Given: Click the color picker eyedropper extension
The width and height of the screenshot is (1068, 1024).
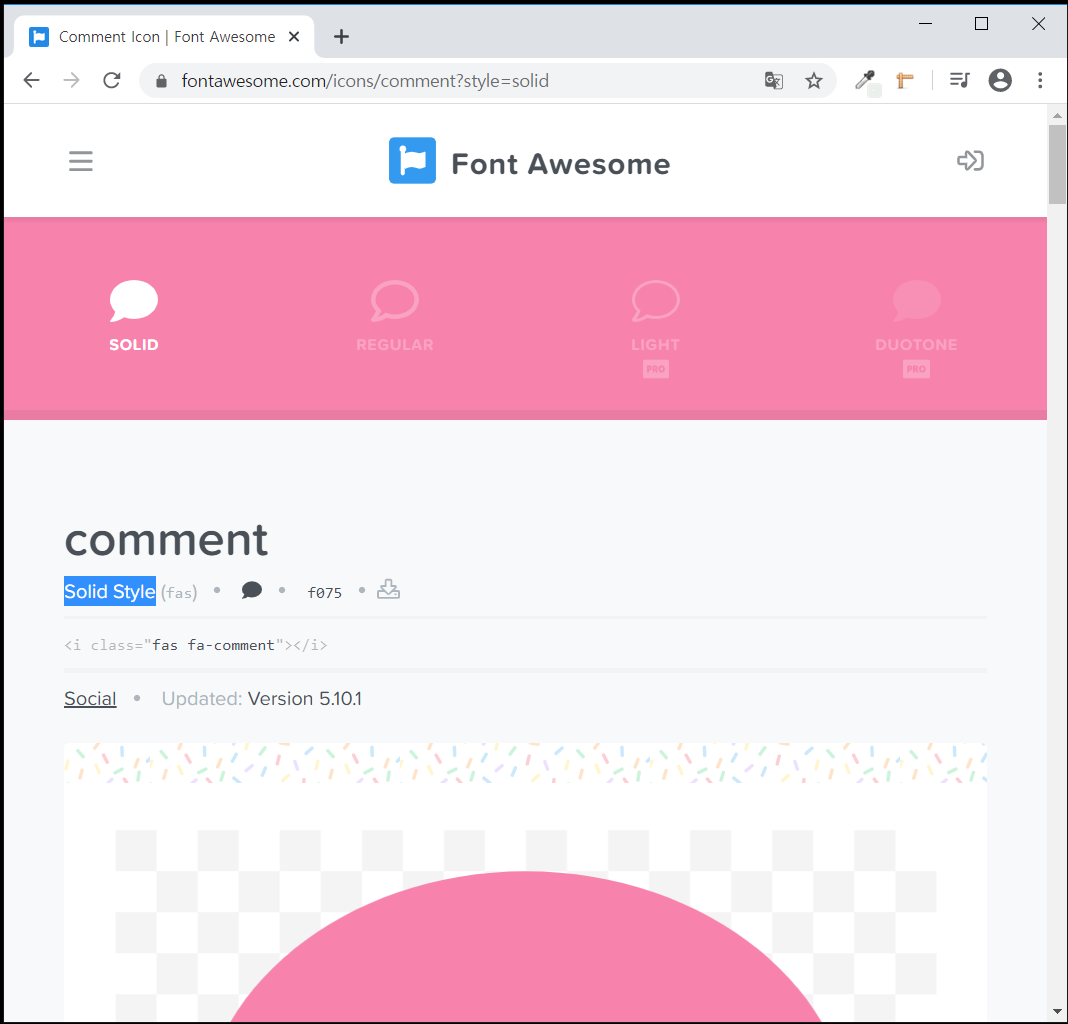Looking at the screenshot, I should [x=866, y=81].
